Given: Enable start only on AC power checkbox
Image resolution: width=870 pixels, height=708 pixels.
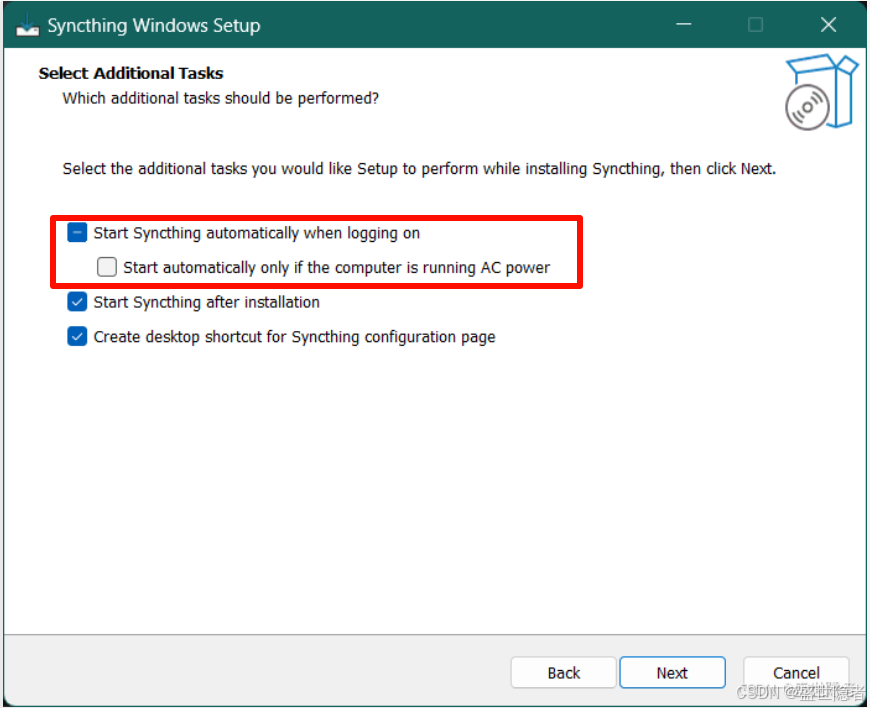Looking at the screenshot, I should pyautogui.click(x=107, y=267).
